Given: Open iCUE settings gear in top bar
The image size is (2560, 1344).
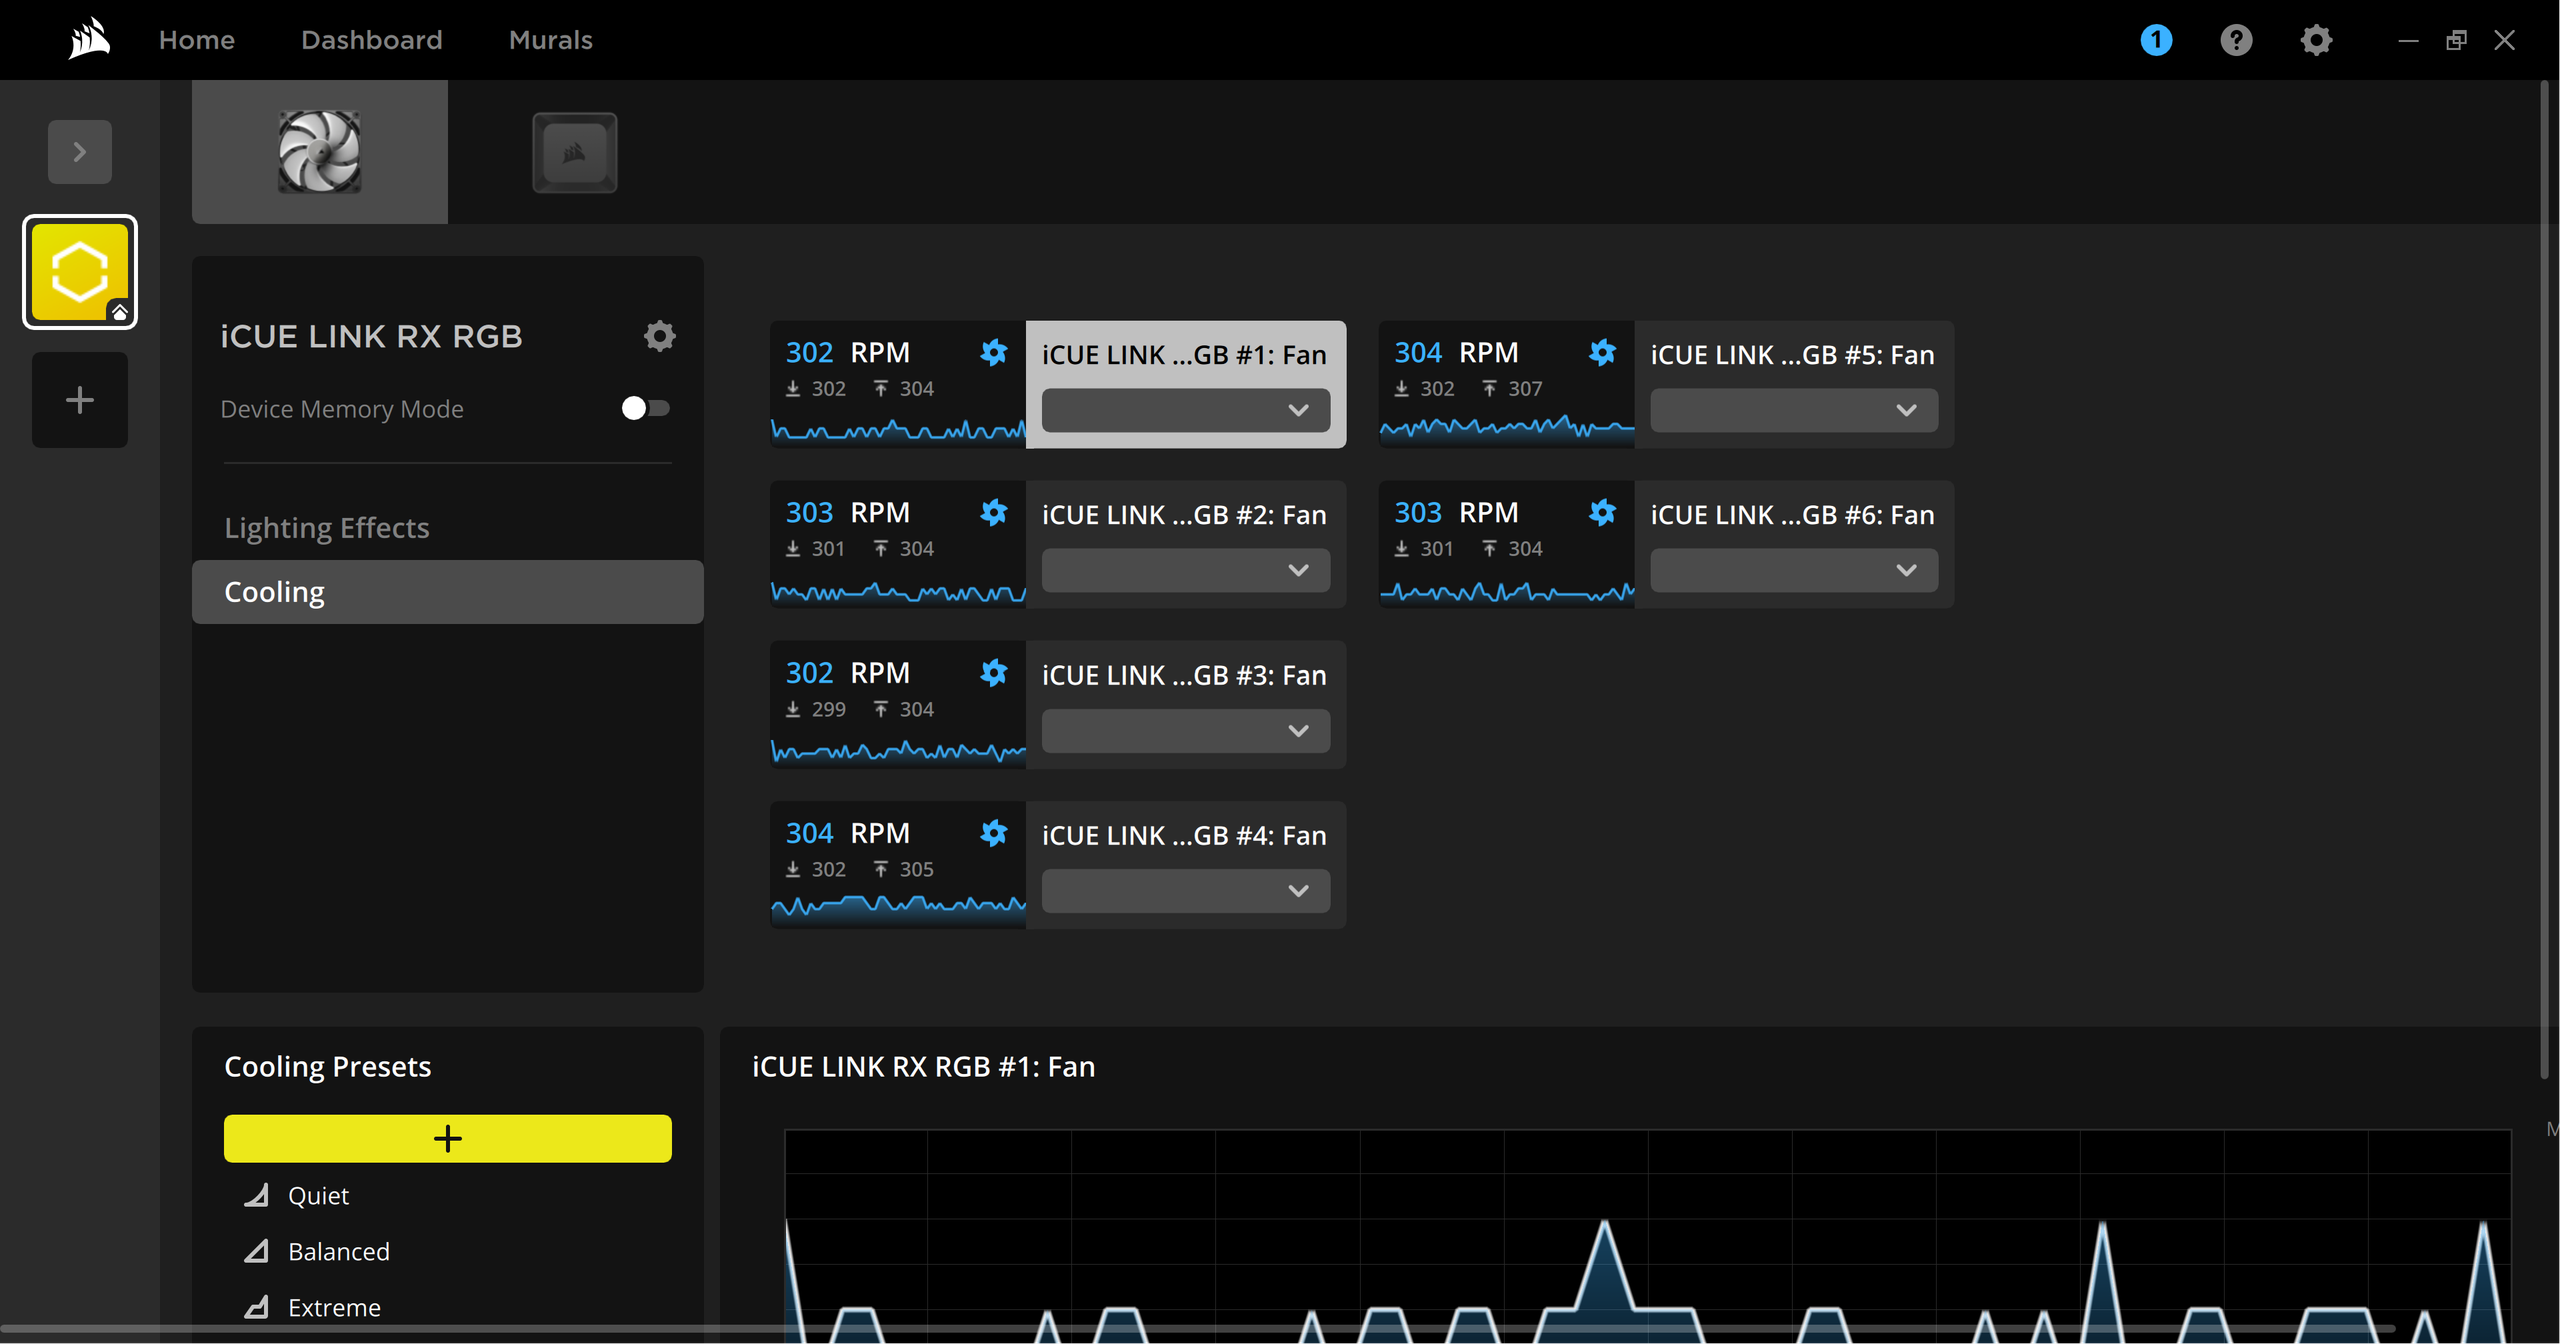Looking at the screenshot, I should coord(2316,40).
